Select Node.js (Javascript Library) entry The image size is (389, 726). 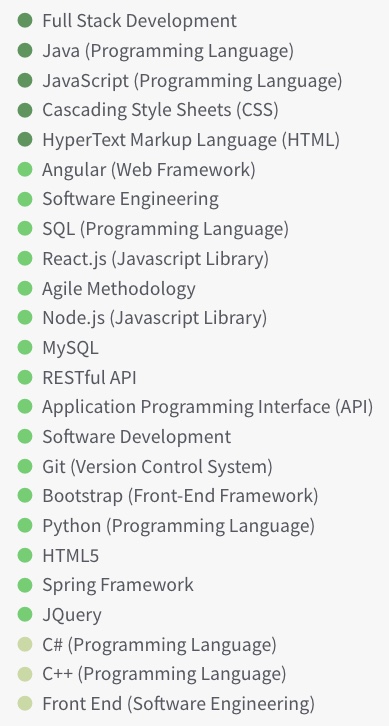tap(155, 318)
